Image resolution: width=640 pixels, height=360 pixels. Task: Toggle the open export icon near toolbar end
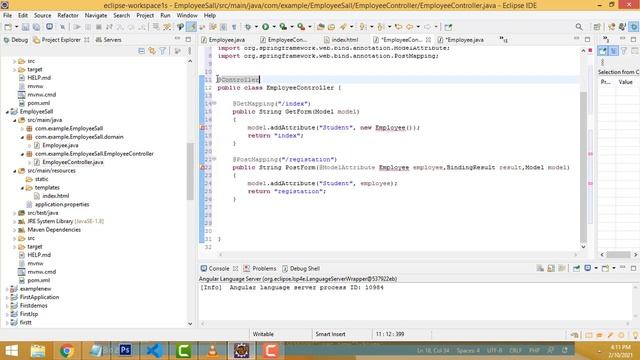tap(448, 27)
